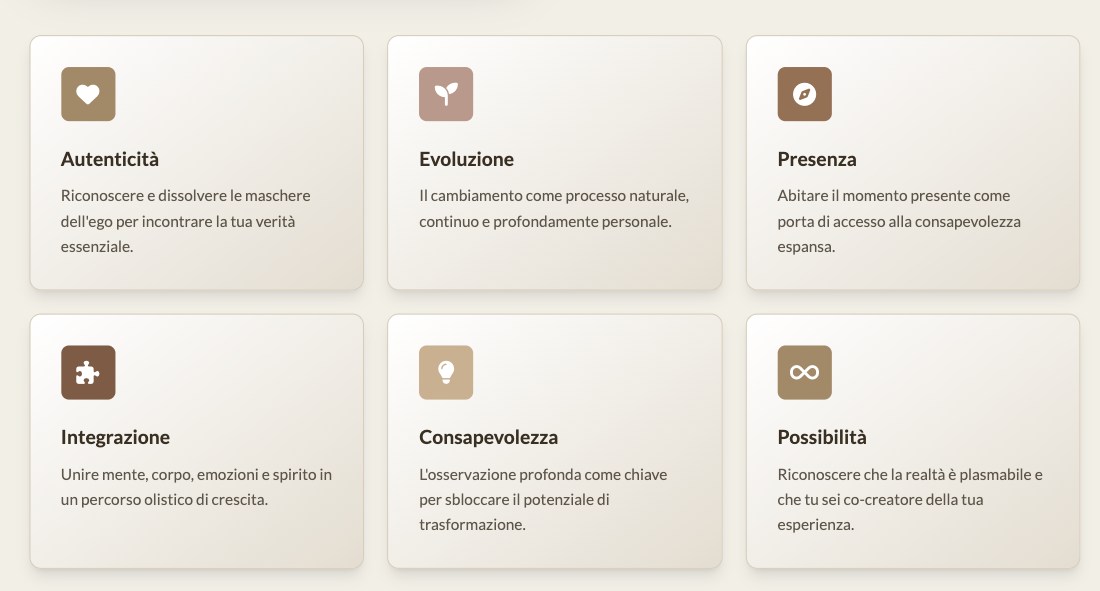The width and height of the screenshot is (1100, 591).
Task: Select the "Possibilità" heading
Action: [822, 437]
